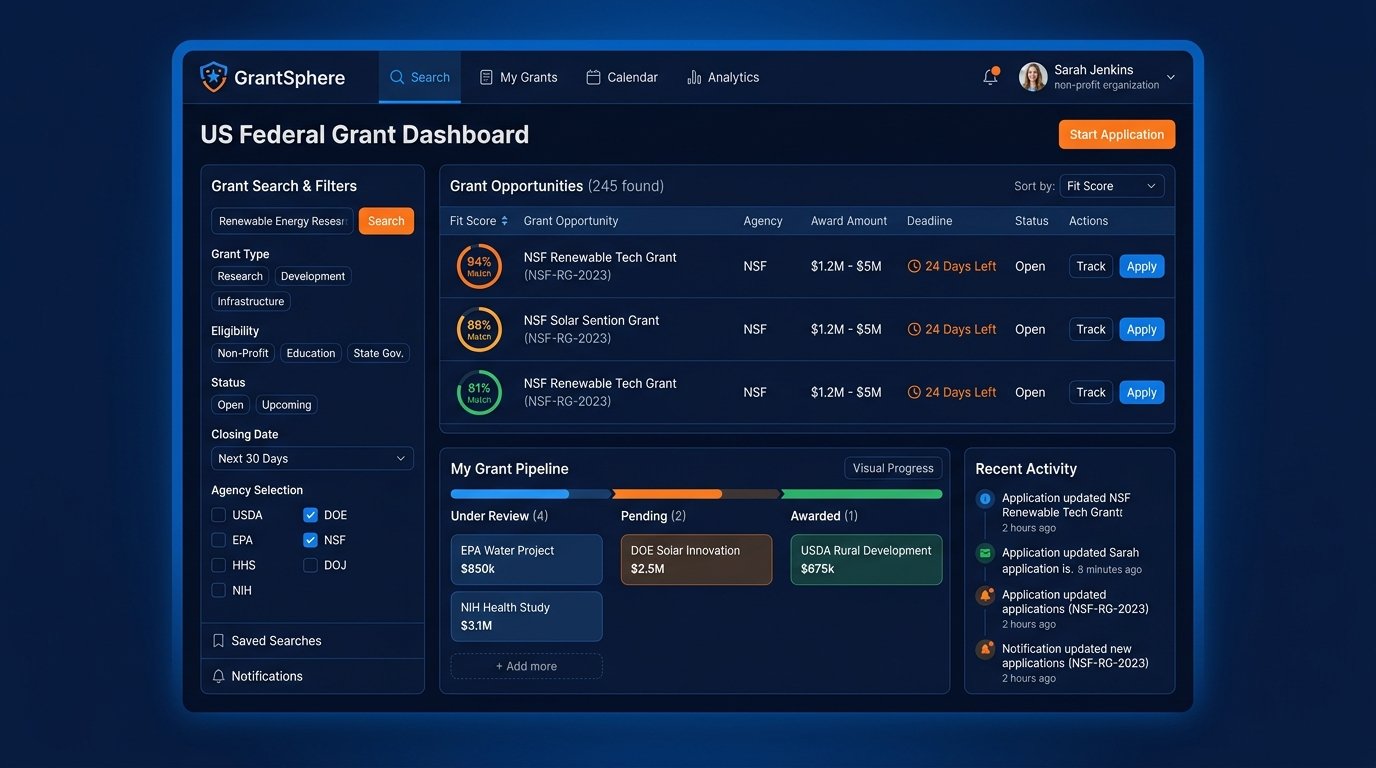The width and height of the screenshot is (1376, 768).
Task: Expand the user account menu chevron
Action: tap(1171, 77)
